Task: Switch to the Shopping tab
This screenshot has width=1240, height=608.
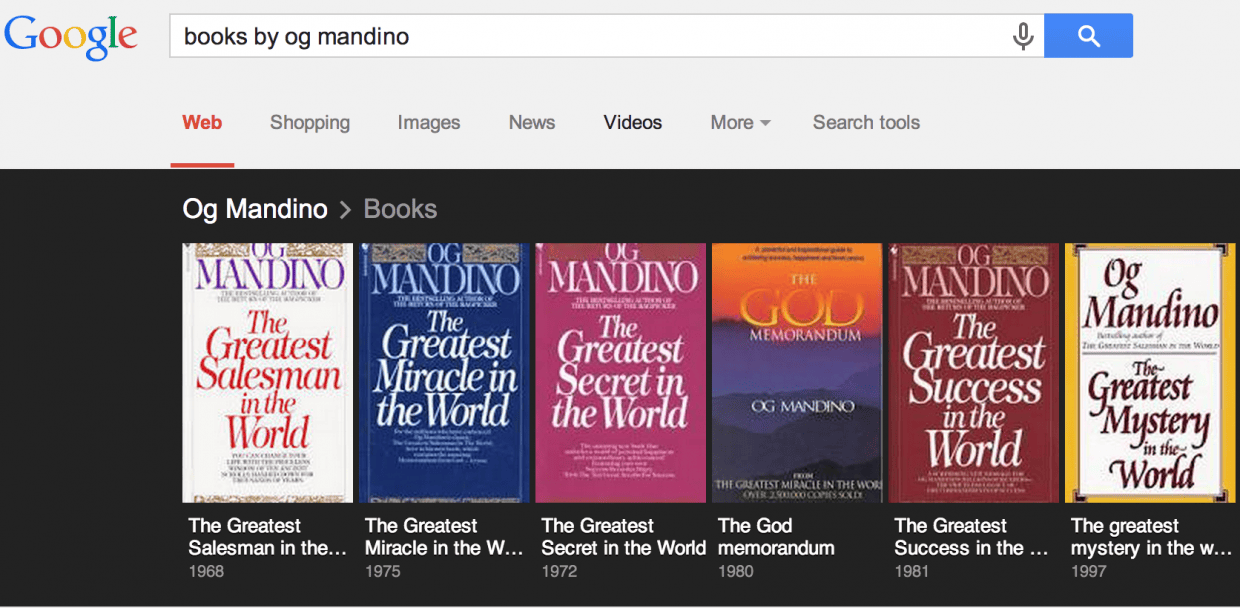Action: 310,123
